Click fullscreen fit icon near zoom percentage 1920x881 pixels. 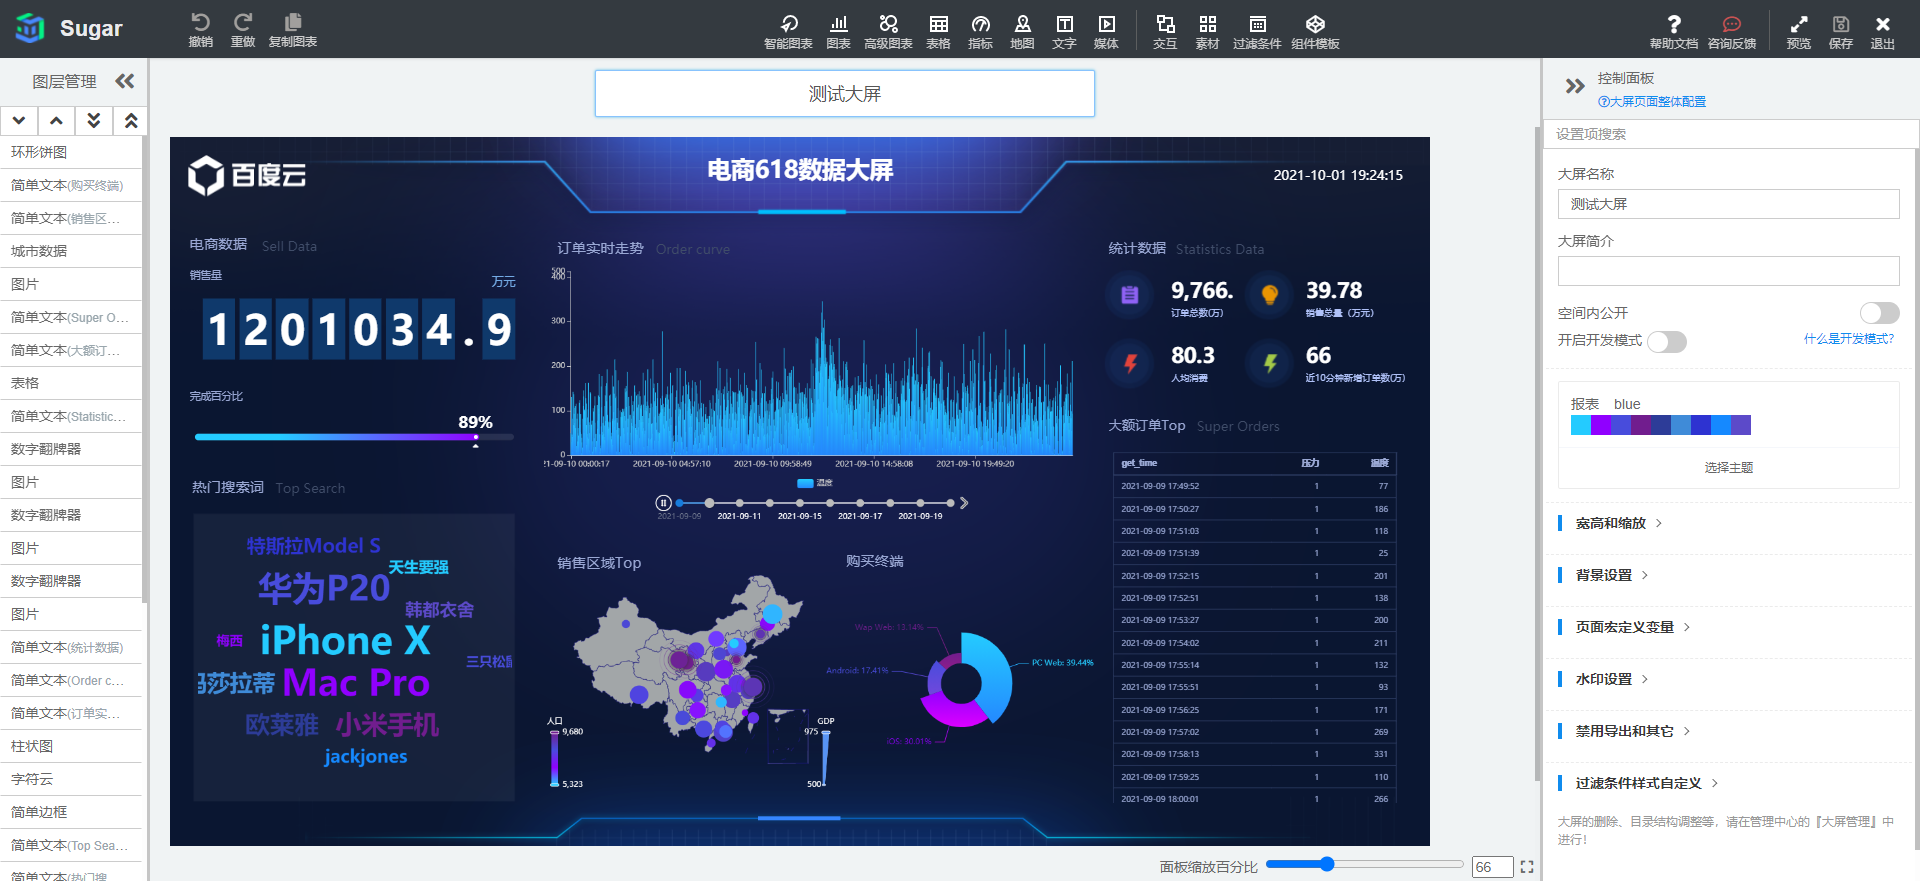click(x=1527, y=867)
